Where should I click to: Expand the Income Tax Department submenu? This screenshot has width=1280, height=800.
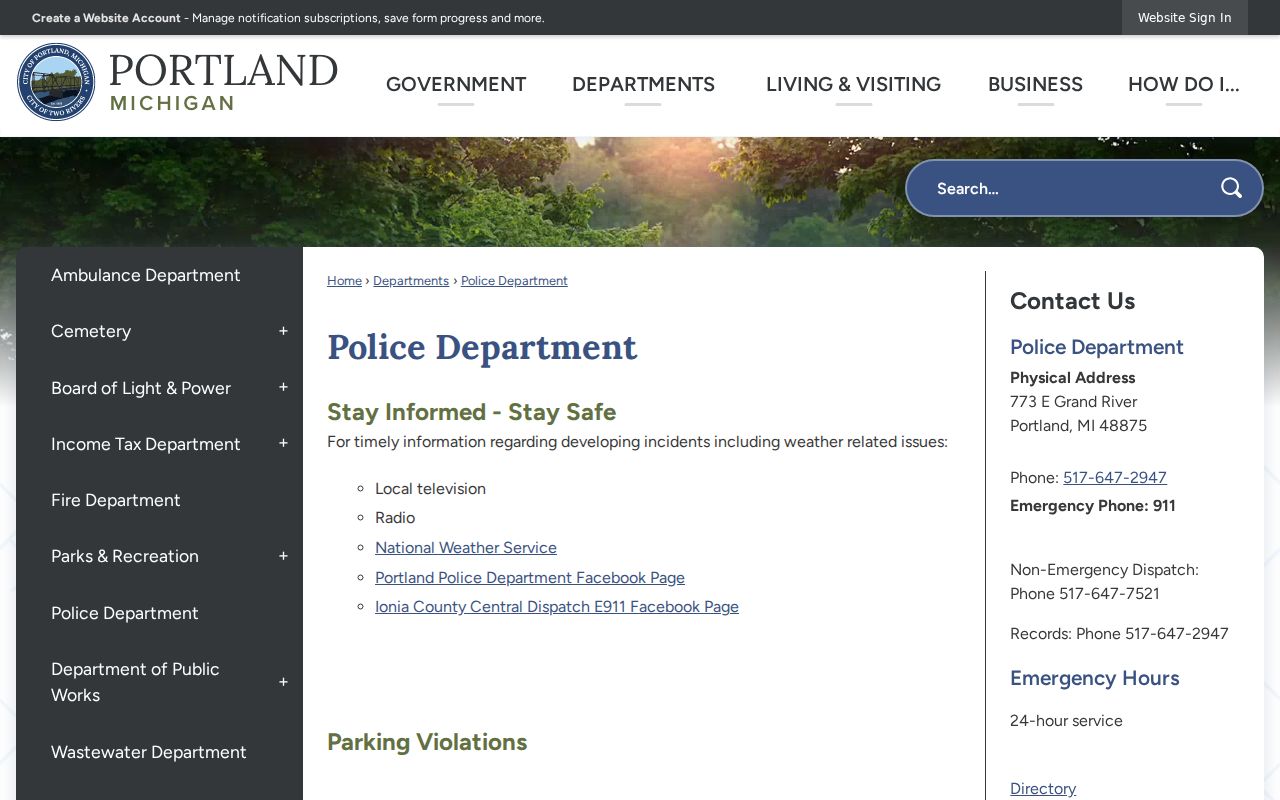[x=283, y=444]
